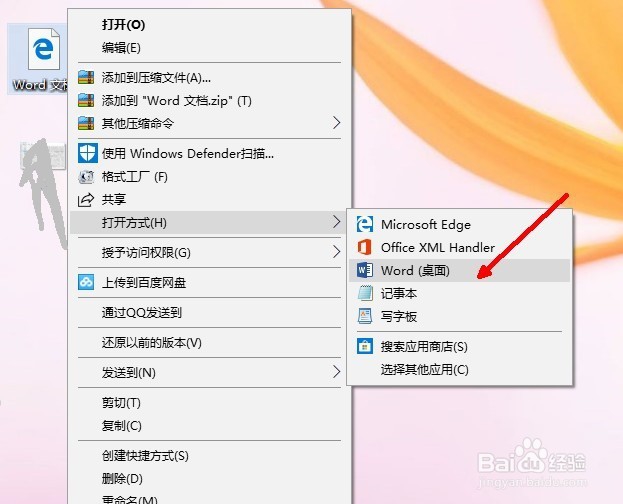Choose 复制(C) from the context menu

pyautogui.click(x=209, y=426)
